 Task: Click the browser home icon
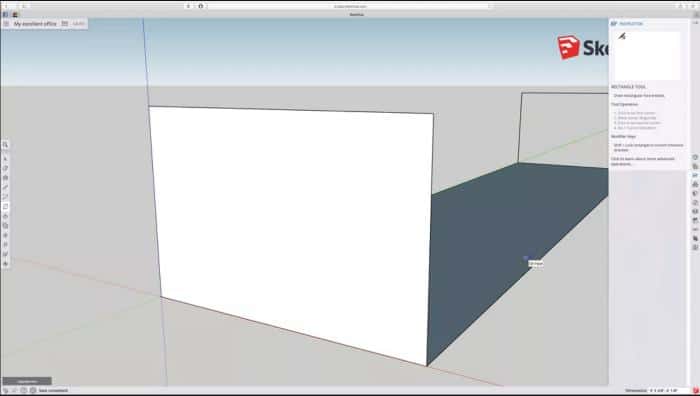click(201, 6)
